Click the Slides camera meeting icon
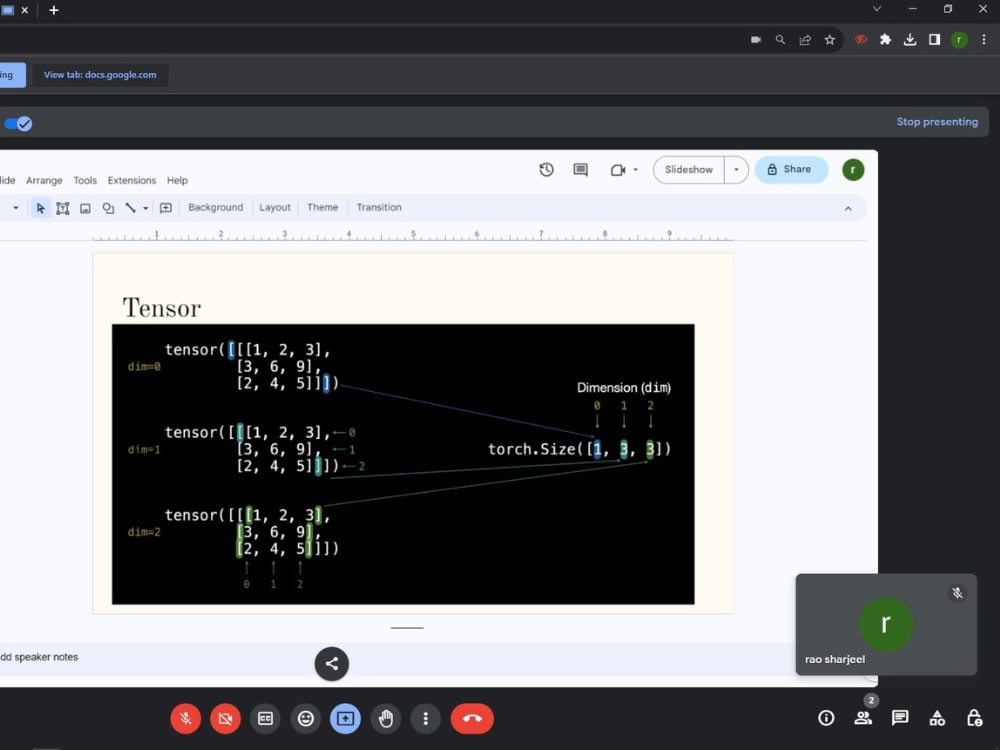This screenshot has height=750, width=1000. 617,170
